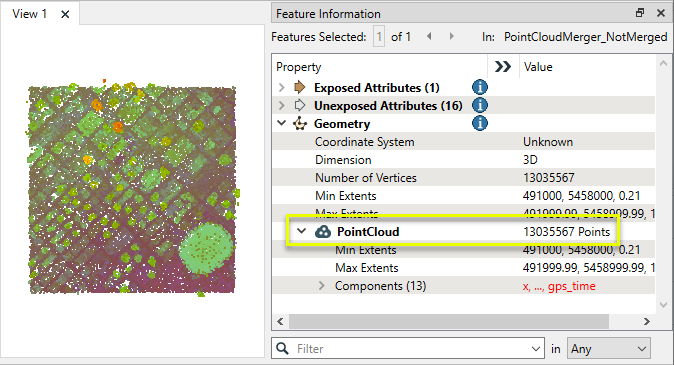Collapse the PointCloud node
This screenshot has height=365, width=674.
coord(302,231)
